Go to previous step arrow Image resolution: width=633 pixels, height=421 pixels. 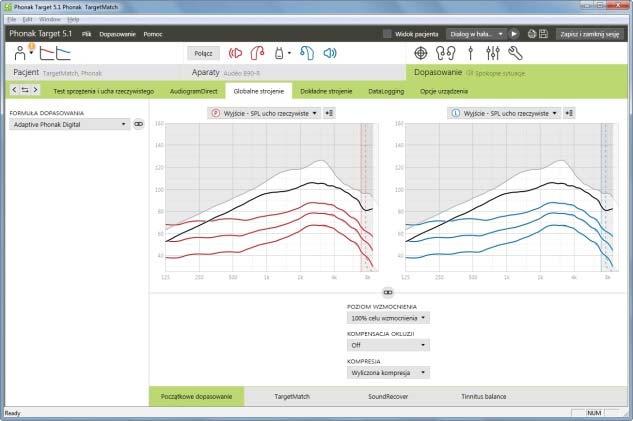pos(14,90)
